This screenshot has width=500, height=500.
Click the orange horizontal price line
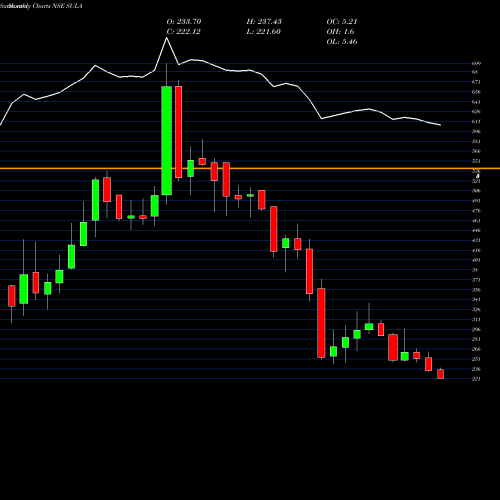pyautogui.click(x=250, y=169)
